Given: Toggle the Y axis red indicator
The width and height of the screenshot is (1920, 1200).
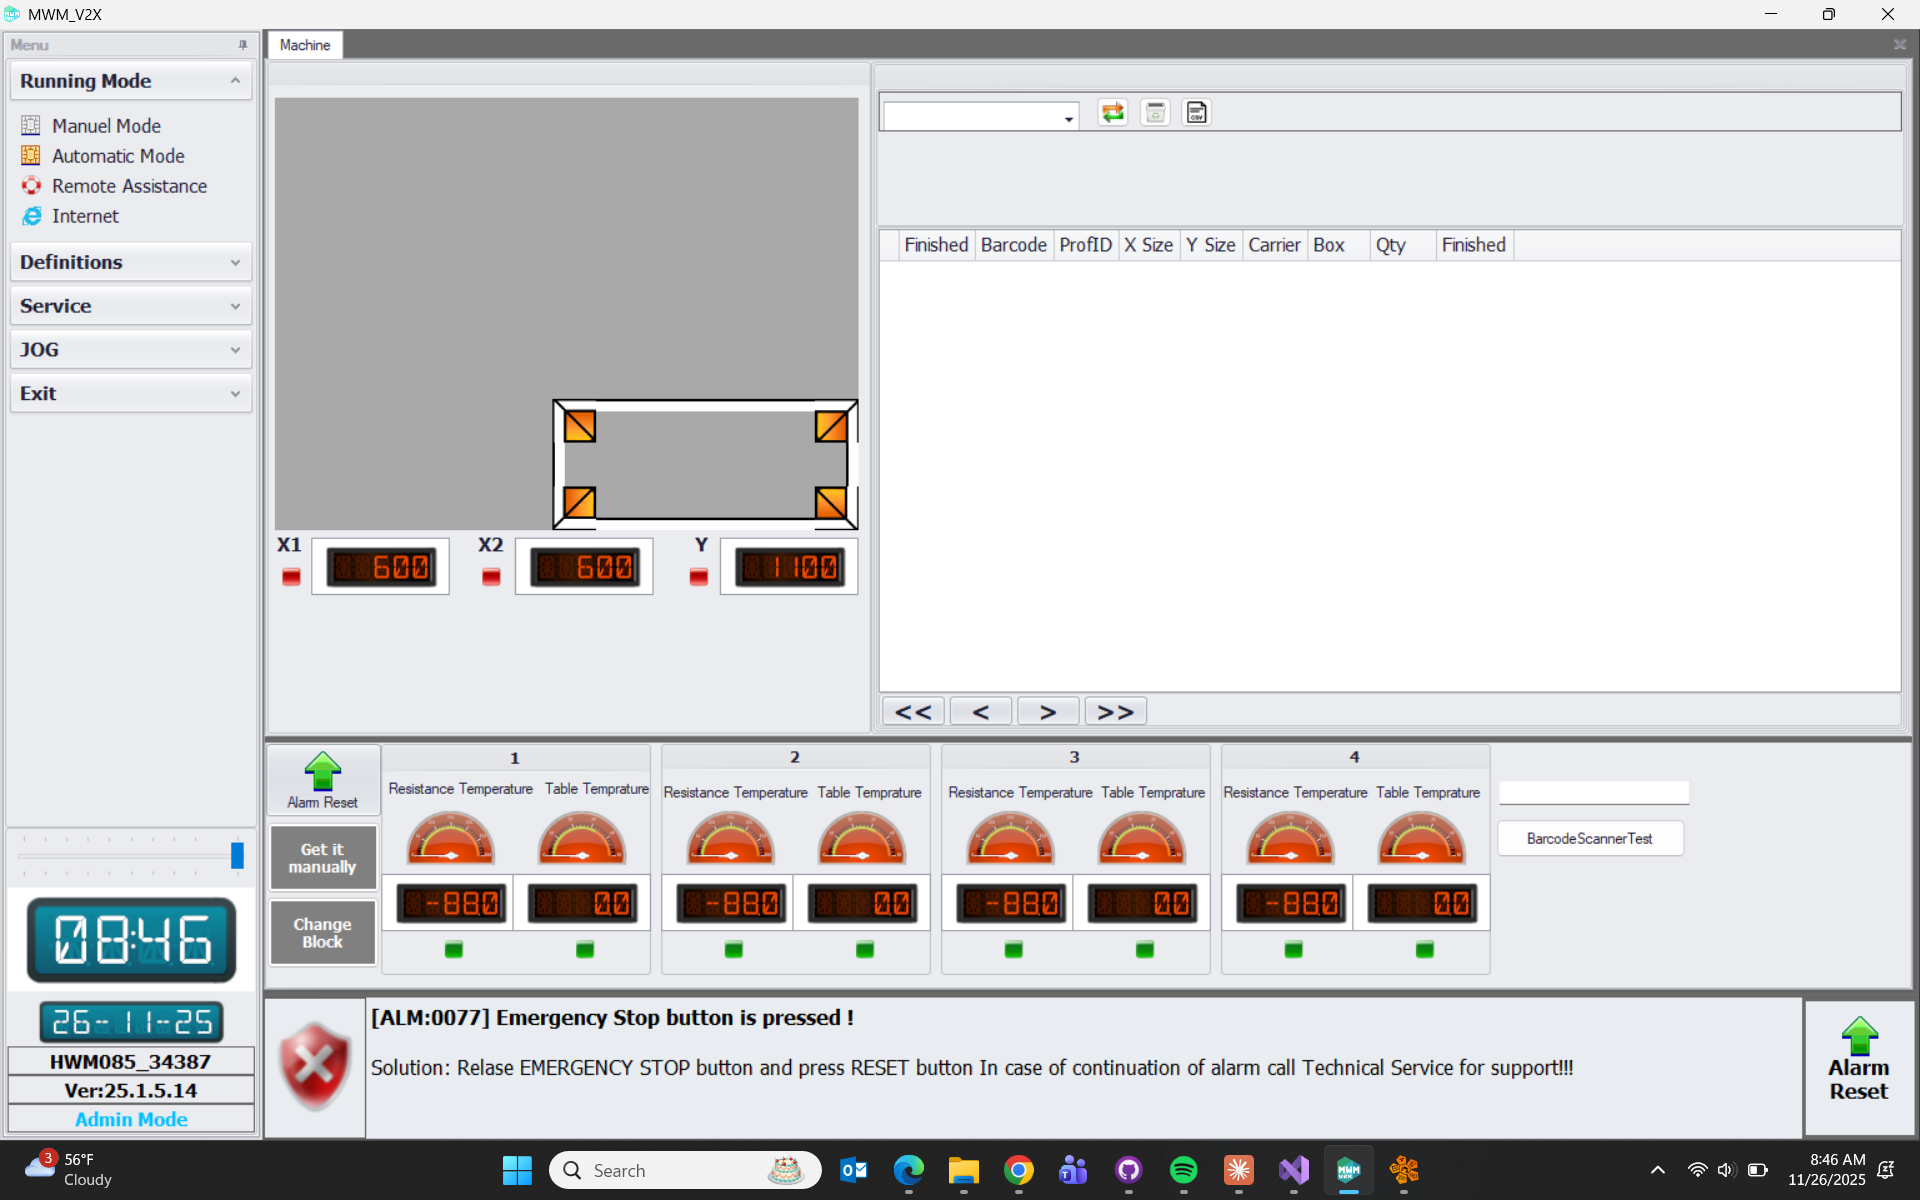Looking at the screenshot, I should pos(699,577).
